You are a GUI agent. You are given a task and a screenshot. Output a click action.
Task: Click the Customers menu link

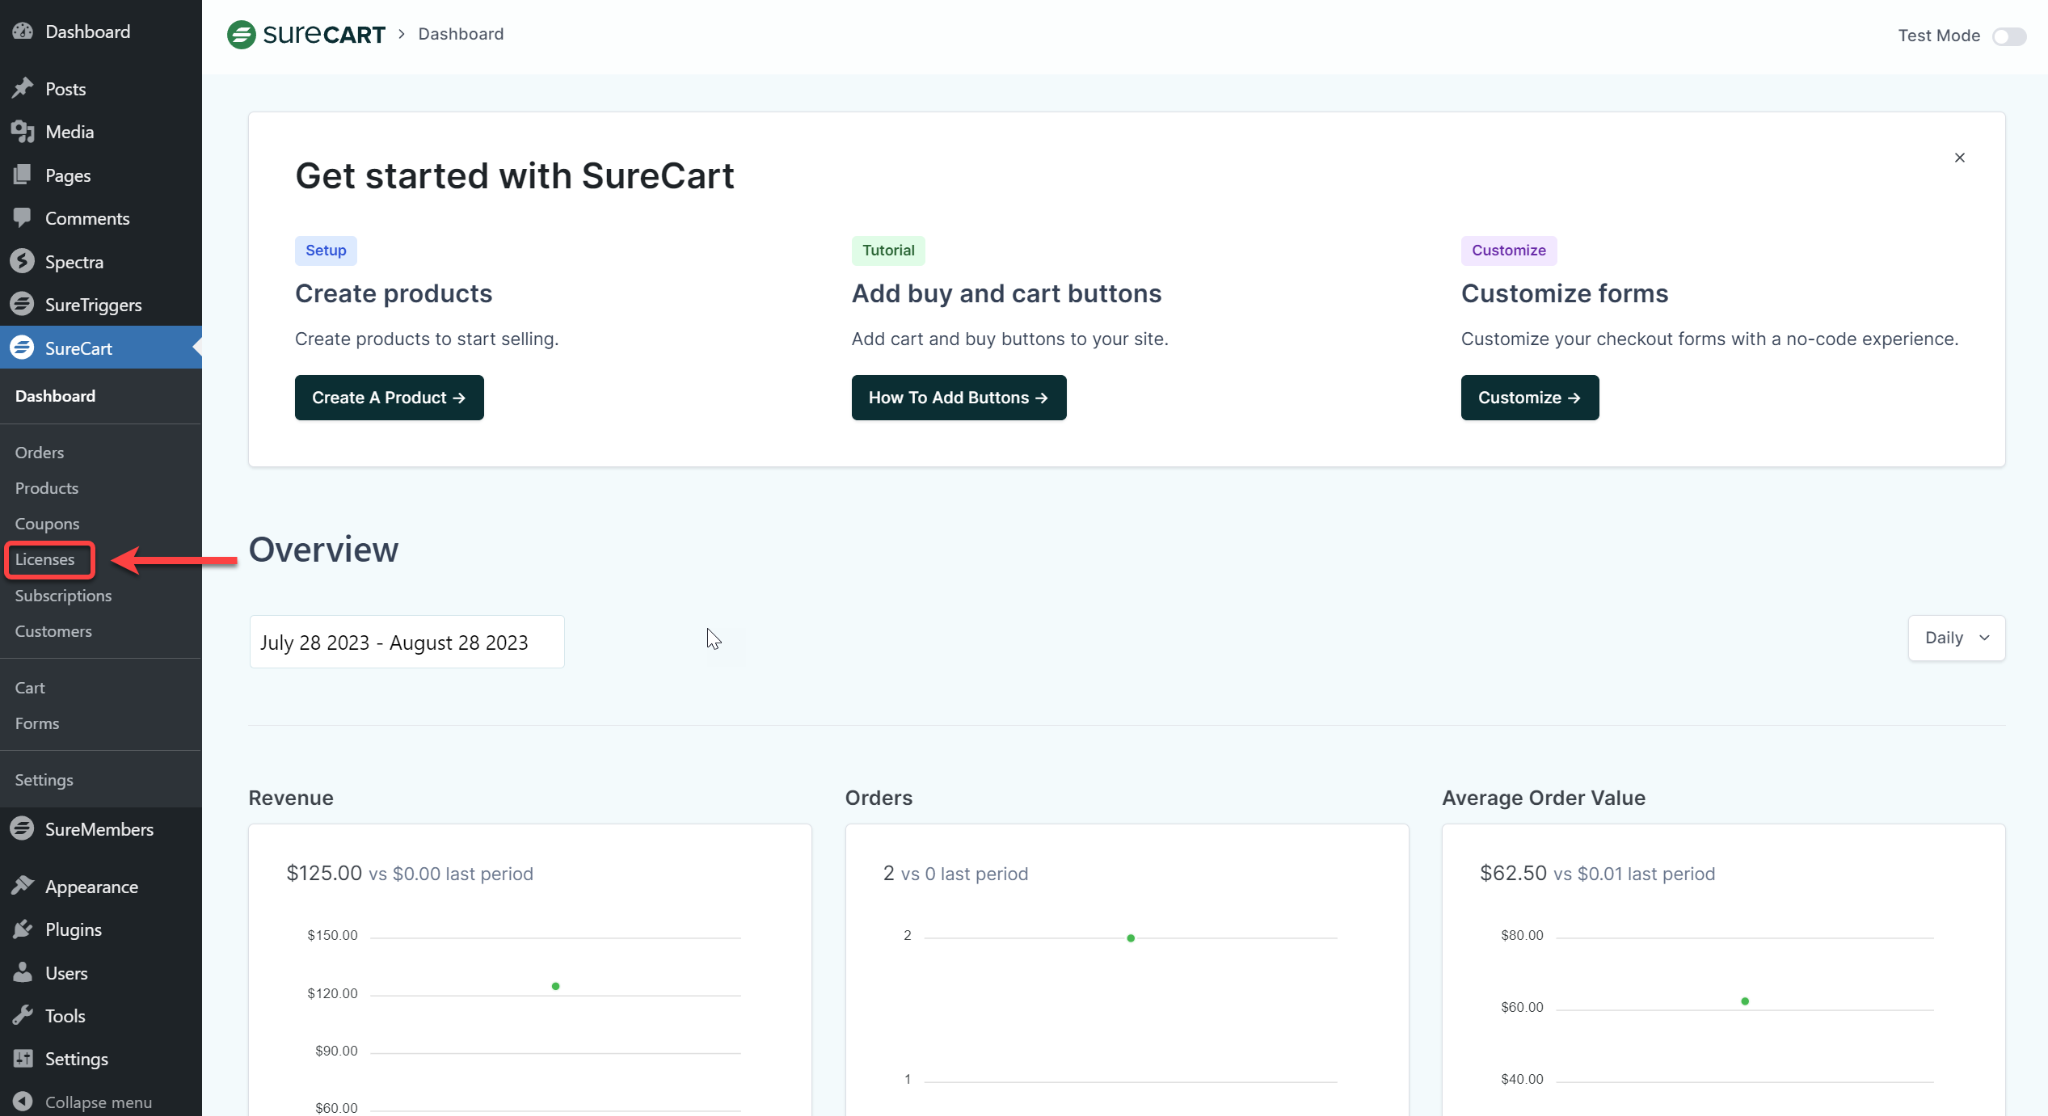point(52,631)
